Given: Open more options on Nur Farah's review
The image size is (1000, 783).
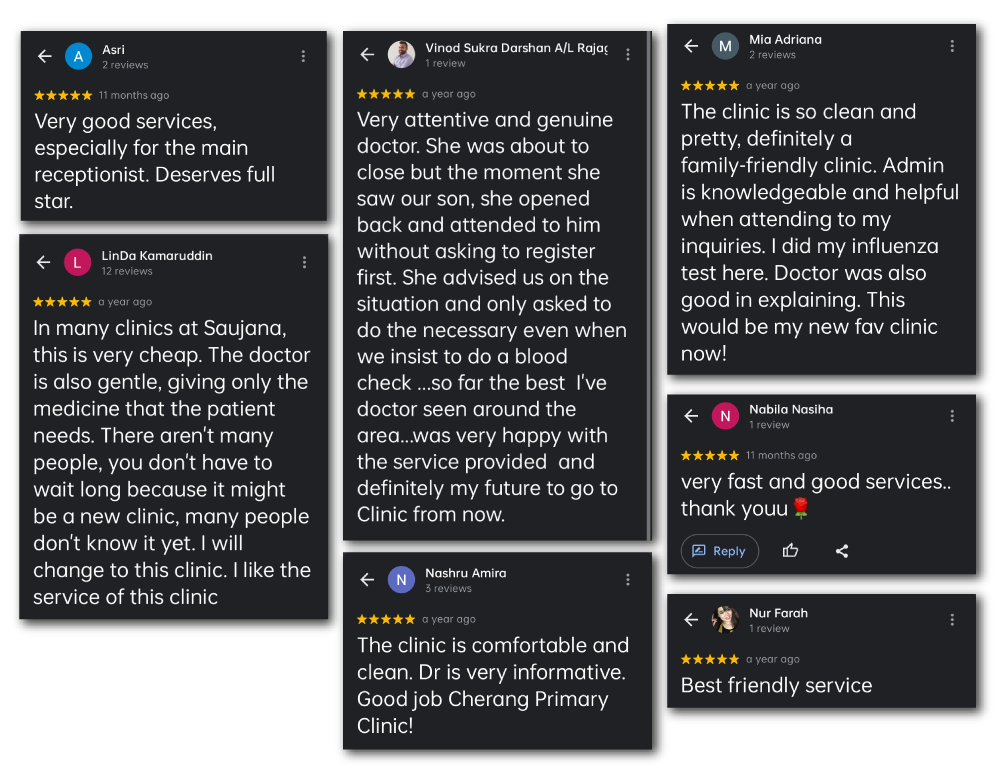Looking at the screenshot, I should (x=952, y=620).
